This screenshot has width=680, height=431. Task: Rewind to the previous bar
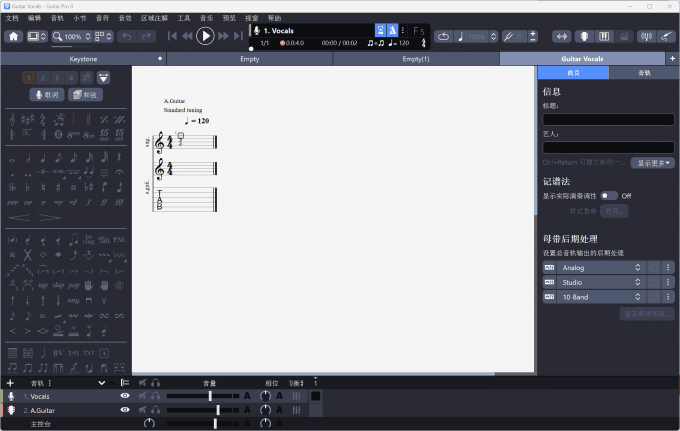coord(187,36)
